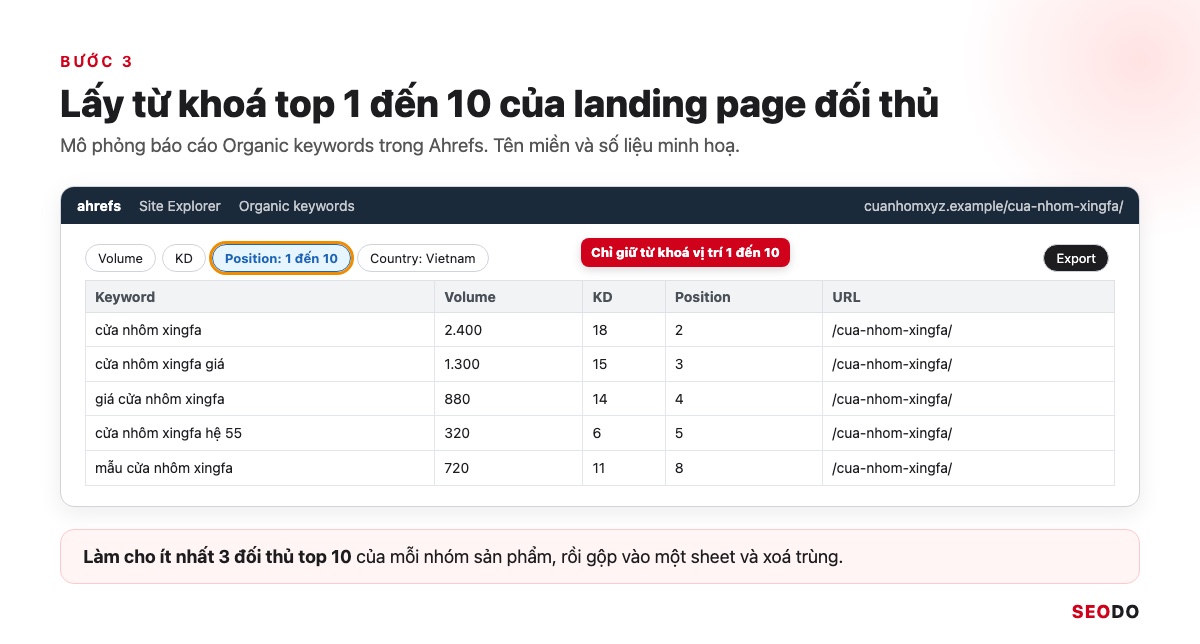Viewport: 1200px width, 644px height.
Task: Click the cuanhomxyz.example URL in header
Action: point(994,206)
